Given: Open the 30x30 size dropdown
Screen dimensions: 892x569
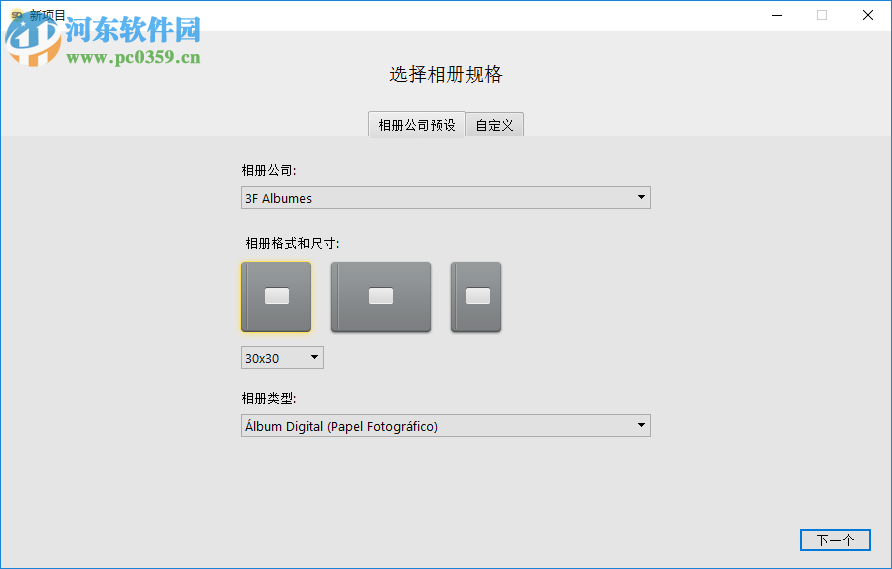Looking at the screenshot, I should (282, 358).
